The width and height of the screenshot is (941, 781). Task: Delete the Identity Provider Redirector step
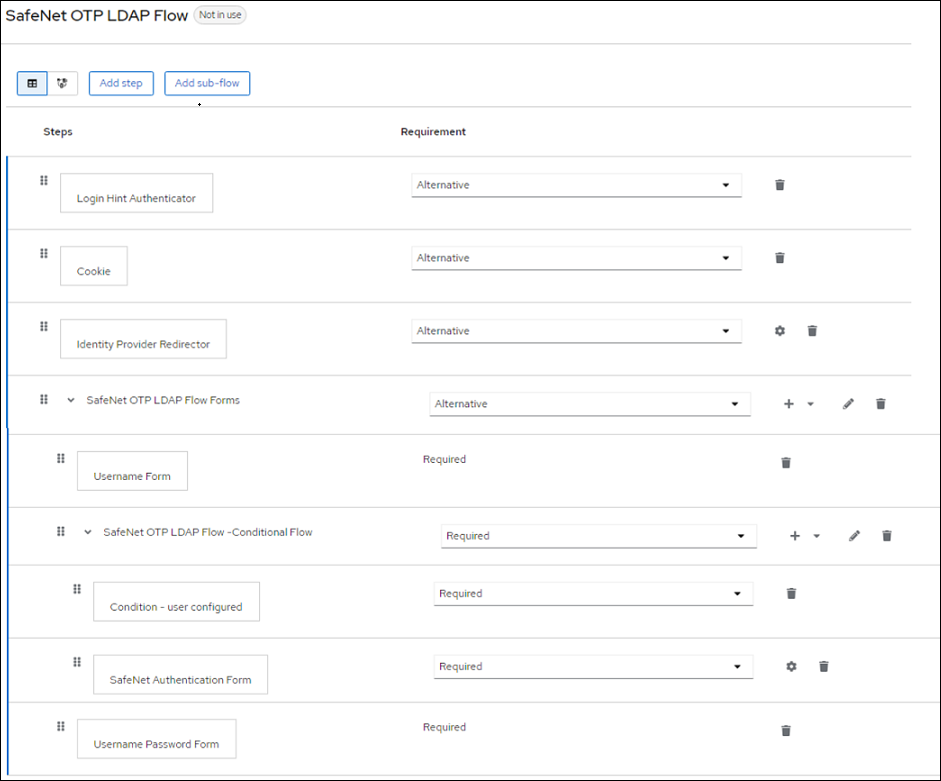click(x=813, y=331)
